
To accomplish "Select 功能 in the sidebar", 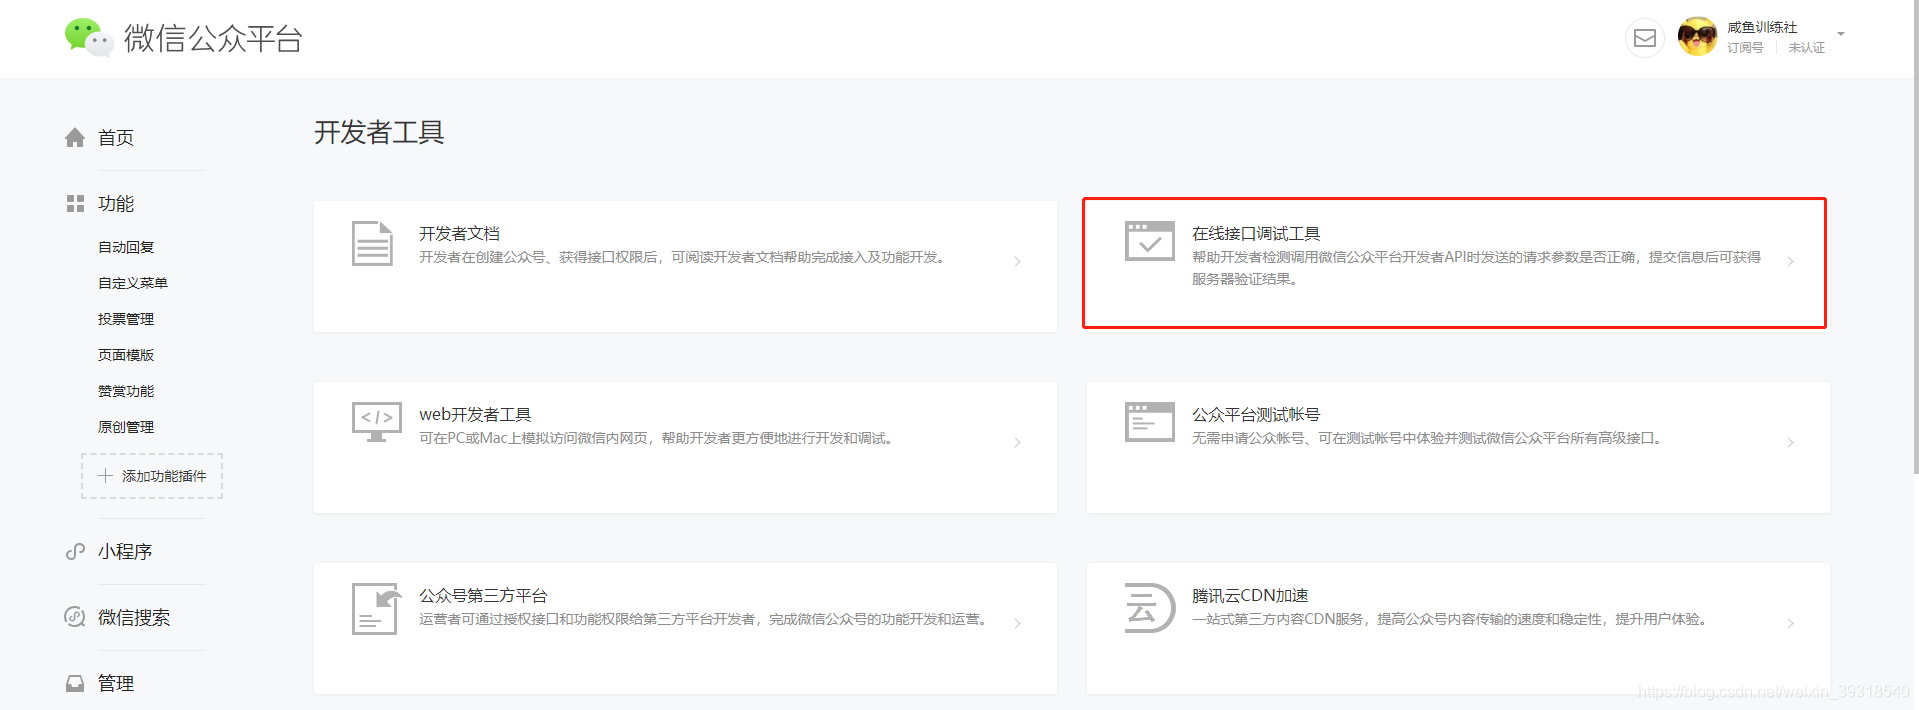I will [x=116, y=204].
